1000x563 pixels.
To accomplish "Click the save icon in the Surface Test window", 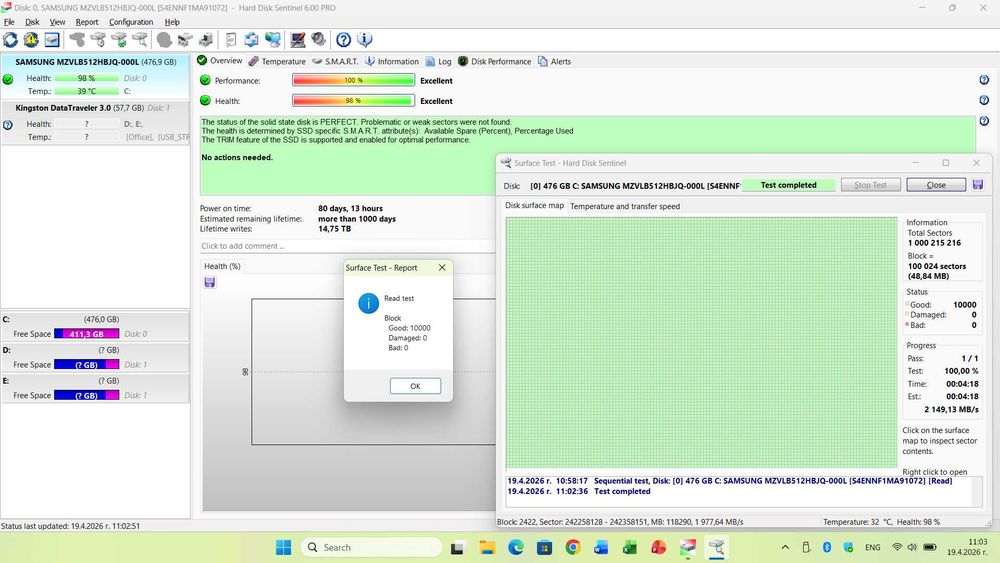I will click(978, 184).
